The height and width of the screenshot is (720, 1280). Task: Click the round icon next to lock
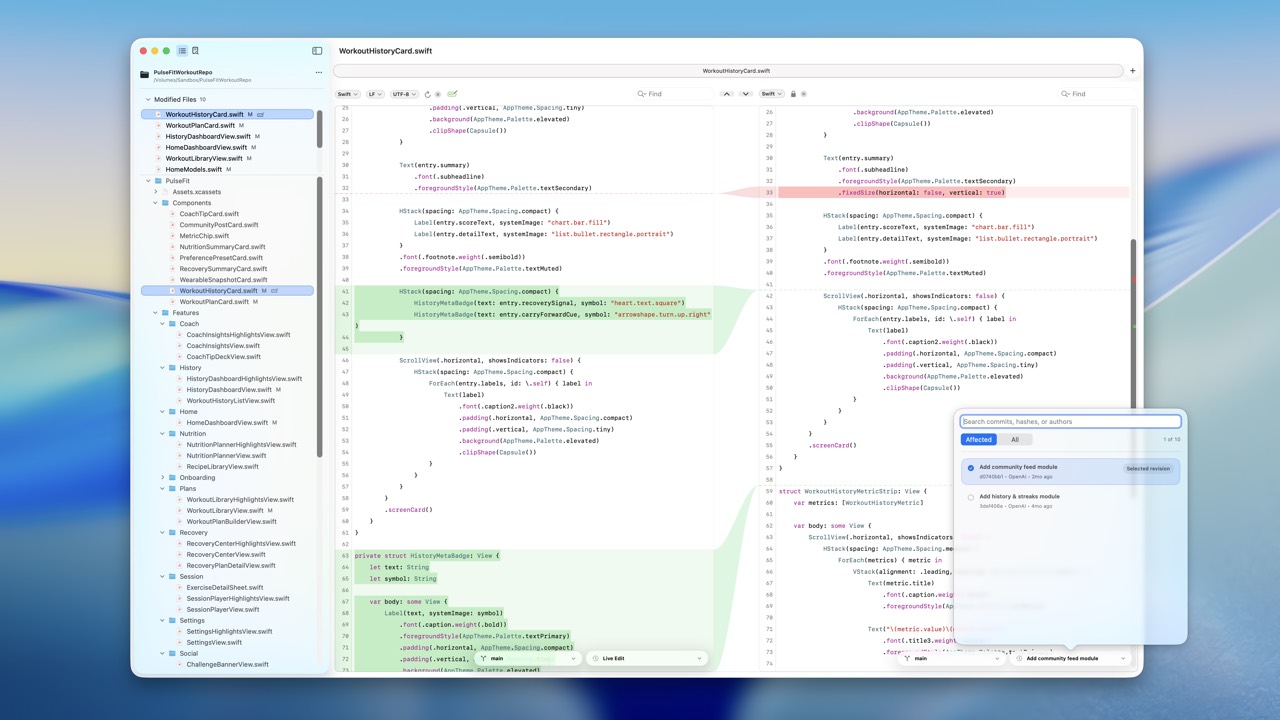click(x=804, y=94)
